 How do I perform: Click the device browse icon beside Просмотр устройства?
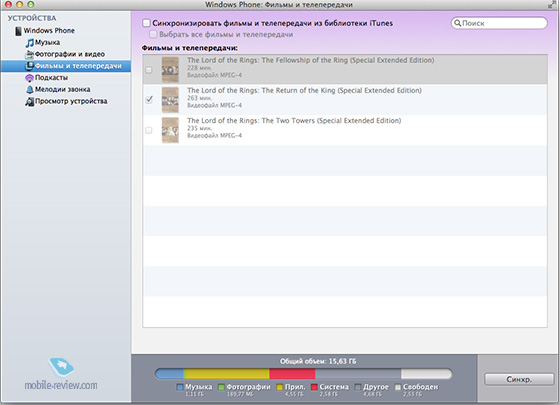click(x=30, y=101)
